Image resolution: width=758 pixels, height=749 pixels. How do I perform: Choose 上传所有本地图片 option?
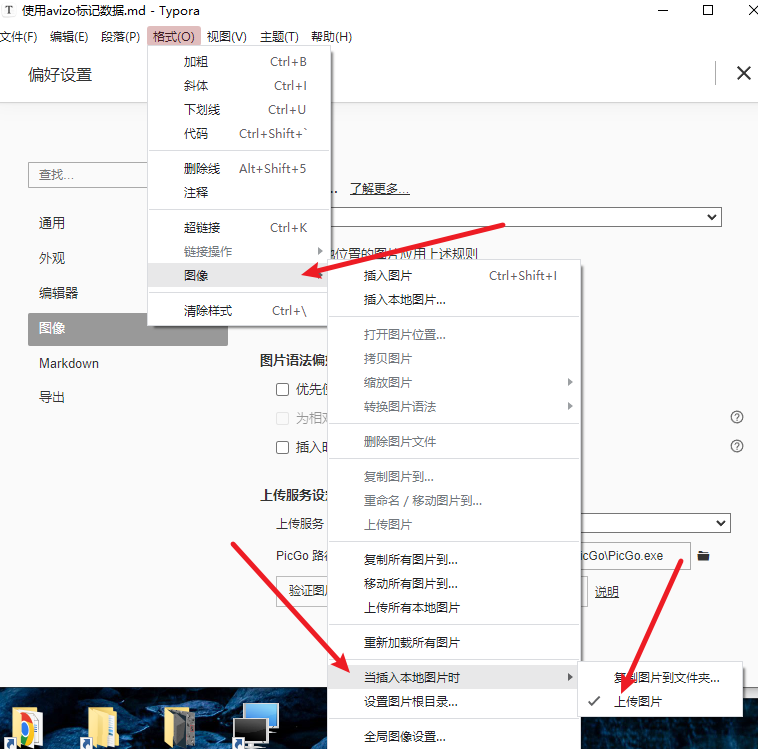click(454, 608)
